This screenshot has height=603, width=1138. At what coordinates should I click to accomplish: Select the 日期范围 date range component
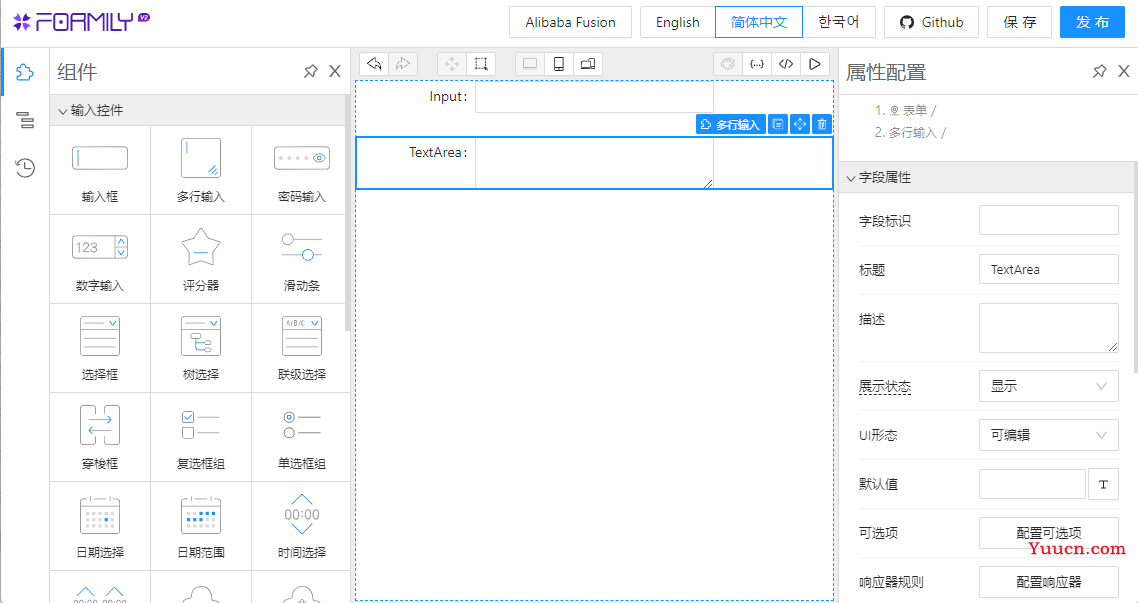pyautogui.click(x=201, y=527)
